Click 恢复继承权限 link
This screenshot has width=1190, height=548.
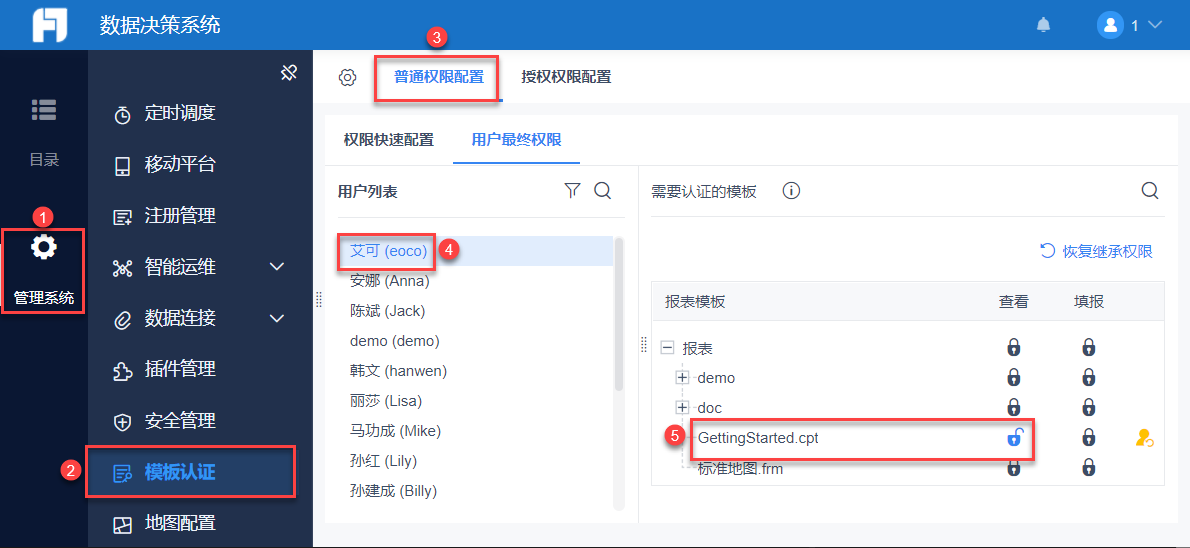(1097, 251)
